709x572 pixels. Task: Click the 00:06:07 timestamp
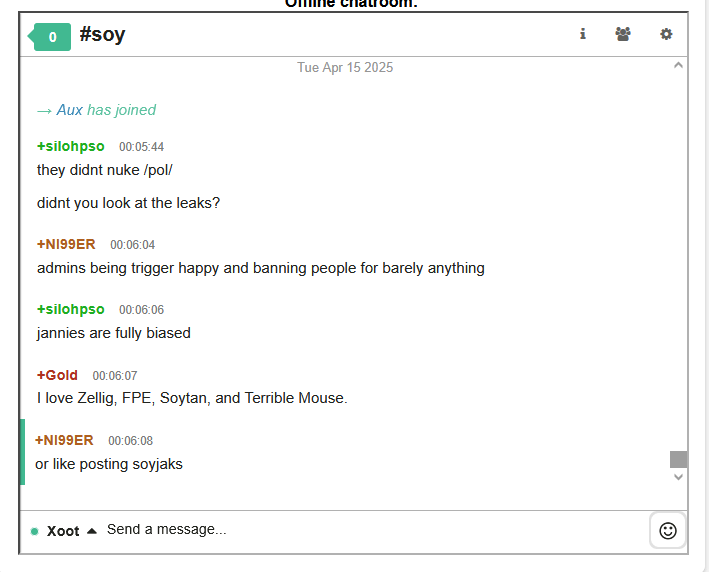pyautogui.click(x=115, y=376)
